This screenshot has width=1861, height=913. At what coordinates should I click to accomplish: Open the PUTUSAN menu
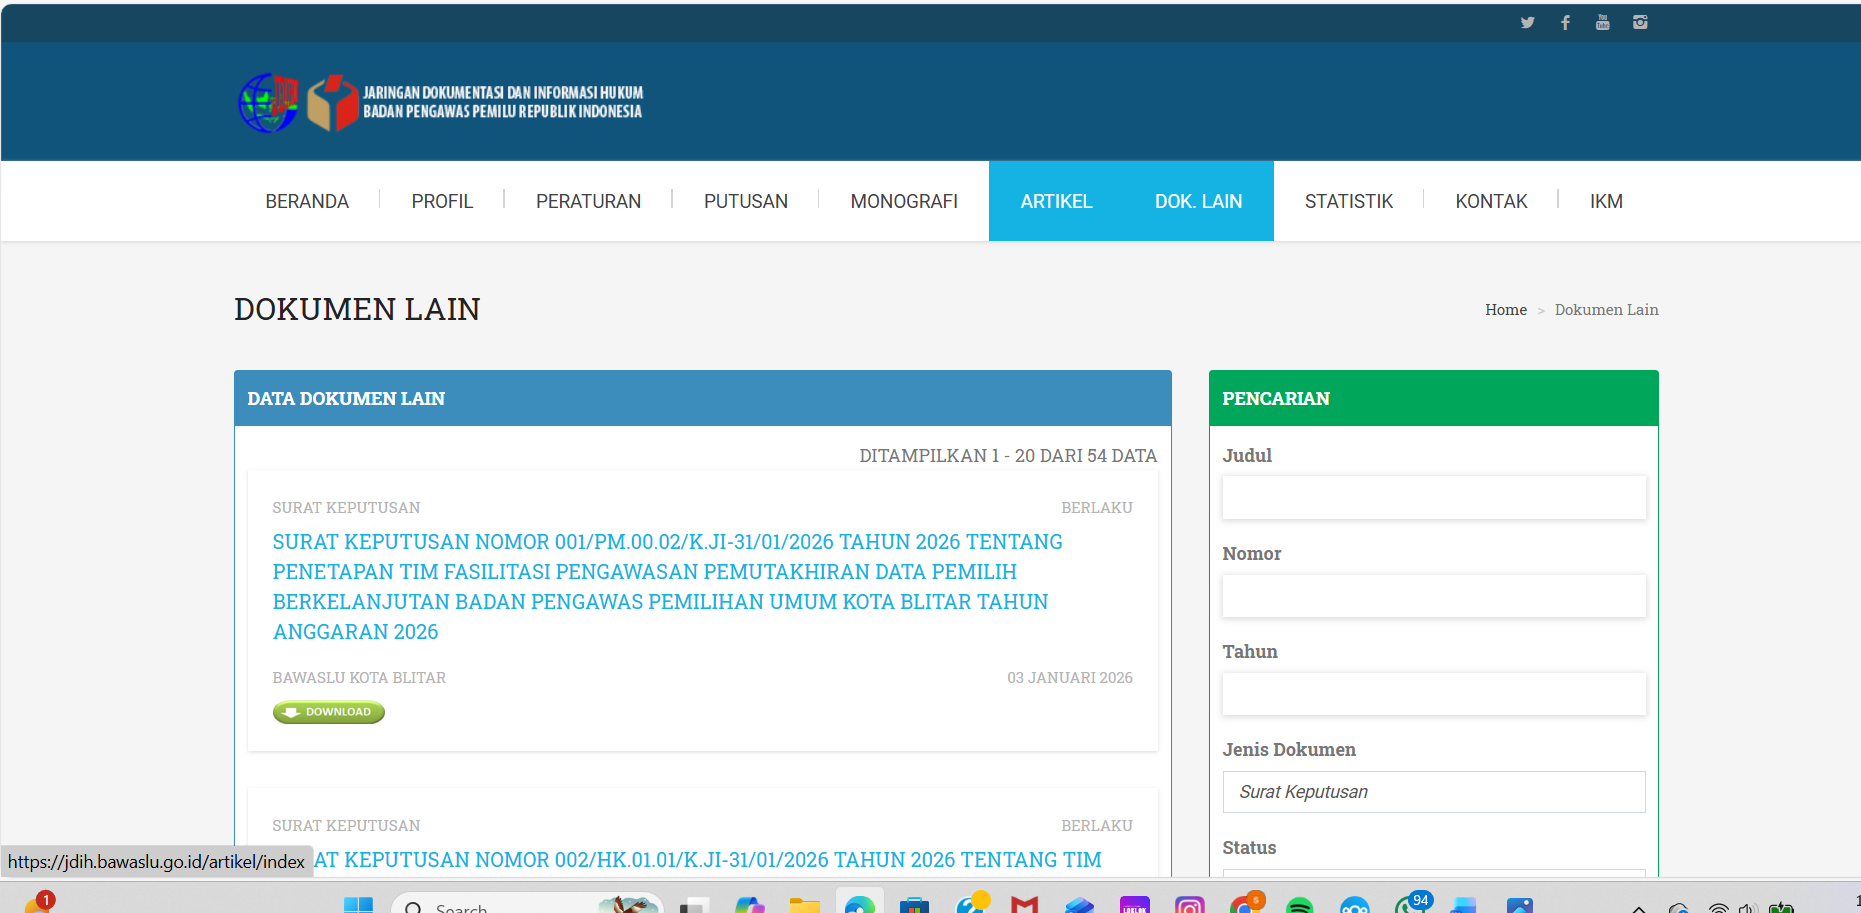(746, 201)
